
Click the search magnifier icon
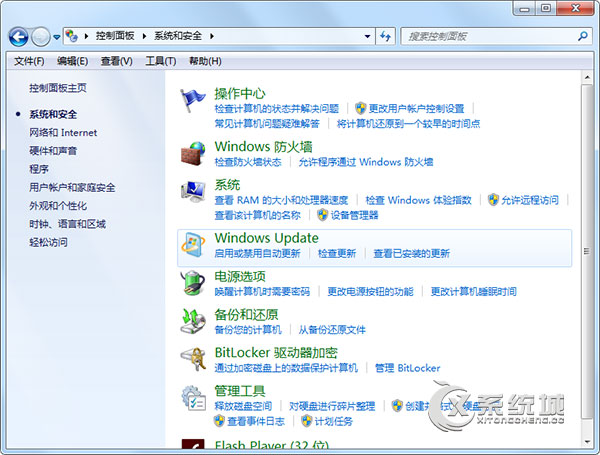[582, 36]
